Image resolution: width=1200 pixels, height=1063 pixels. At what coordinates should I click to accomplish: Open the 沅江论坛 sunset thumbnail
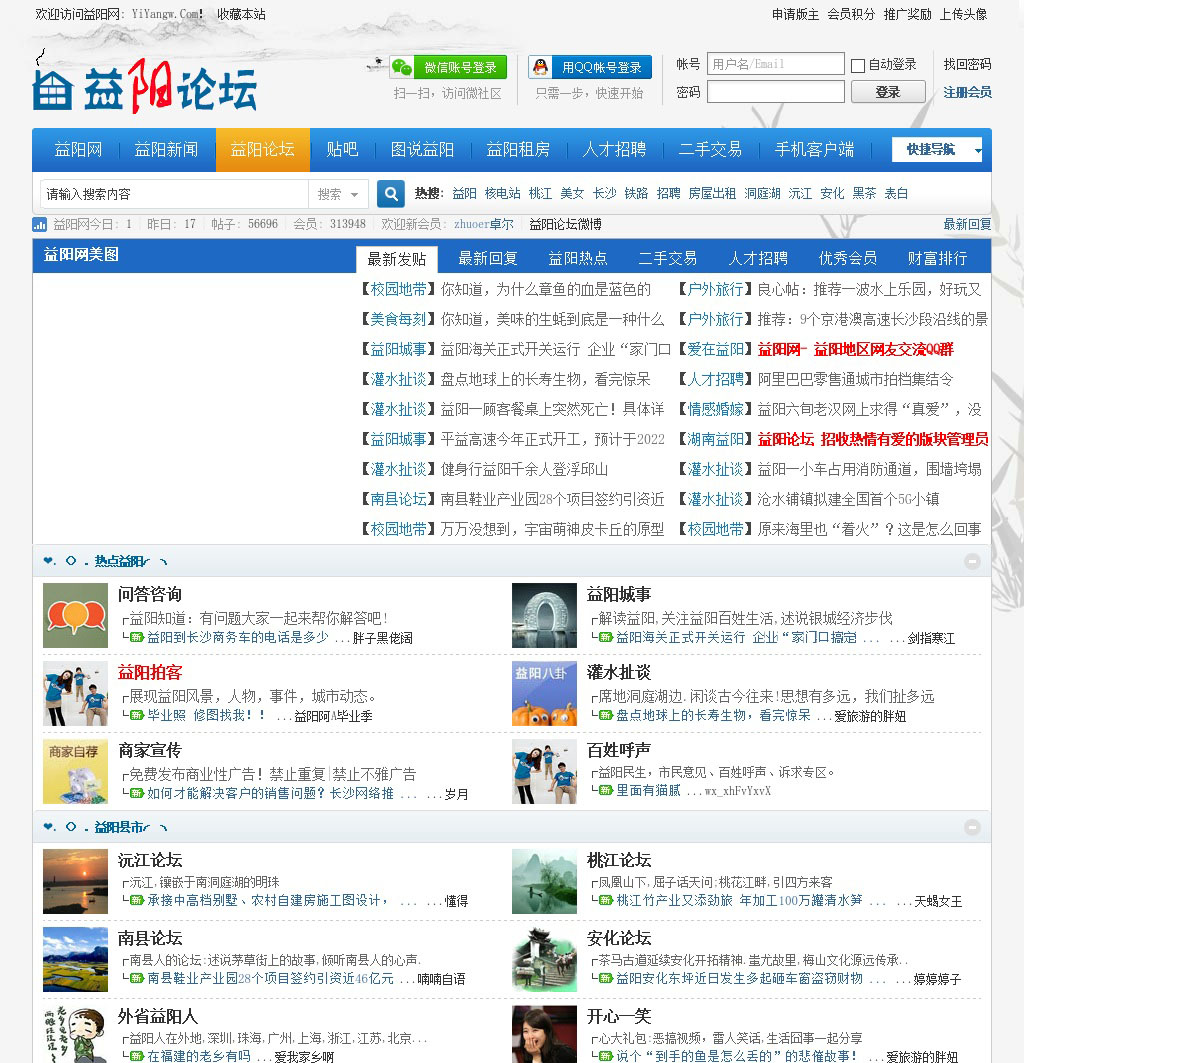tap(75, 881)
